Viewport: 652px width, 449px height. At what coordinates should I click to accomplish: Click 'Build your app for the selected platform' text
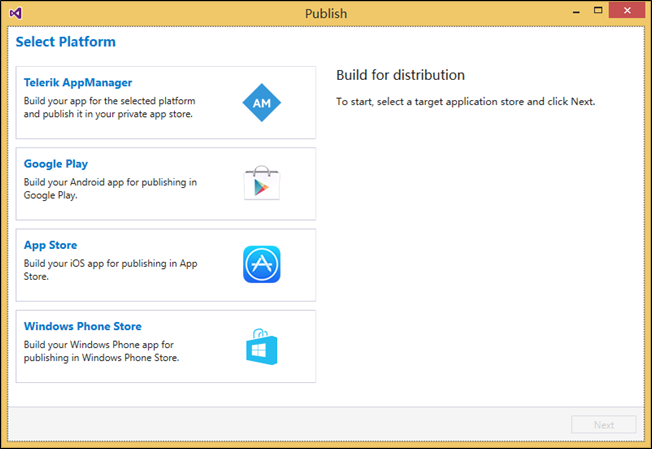109,107
